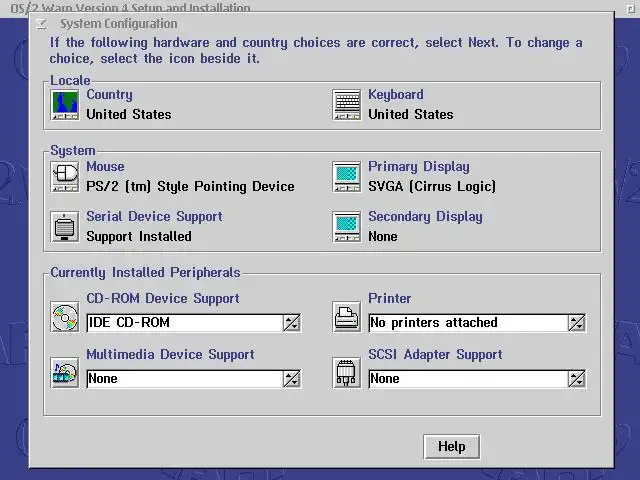
Task: Expand the Multimedia Device Support dropdown arrow
Action: point(291,379)
